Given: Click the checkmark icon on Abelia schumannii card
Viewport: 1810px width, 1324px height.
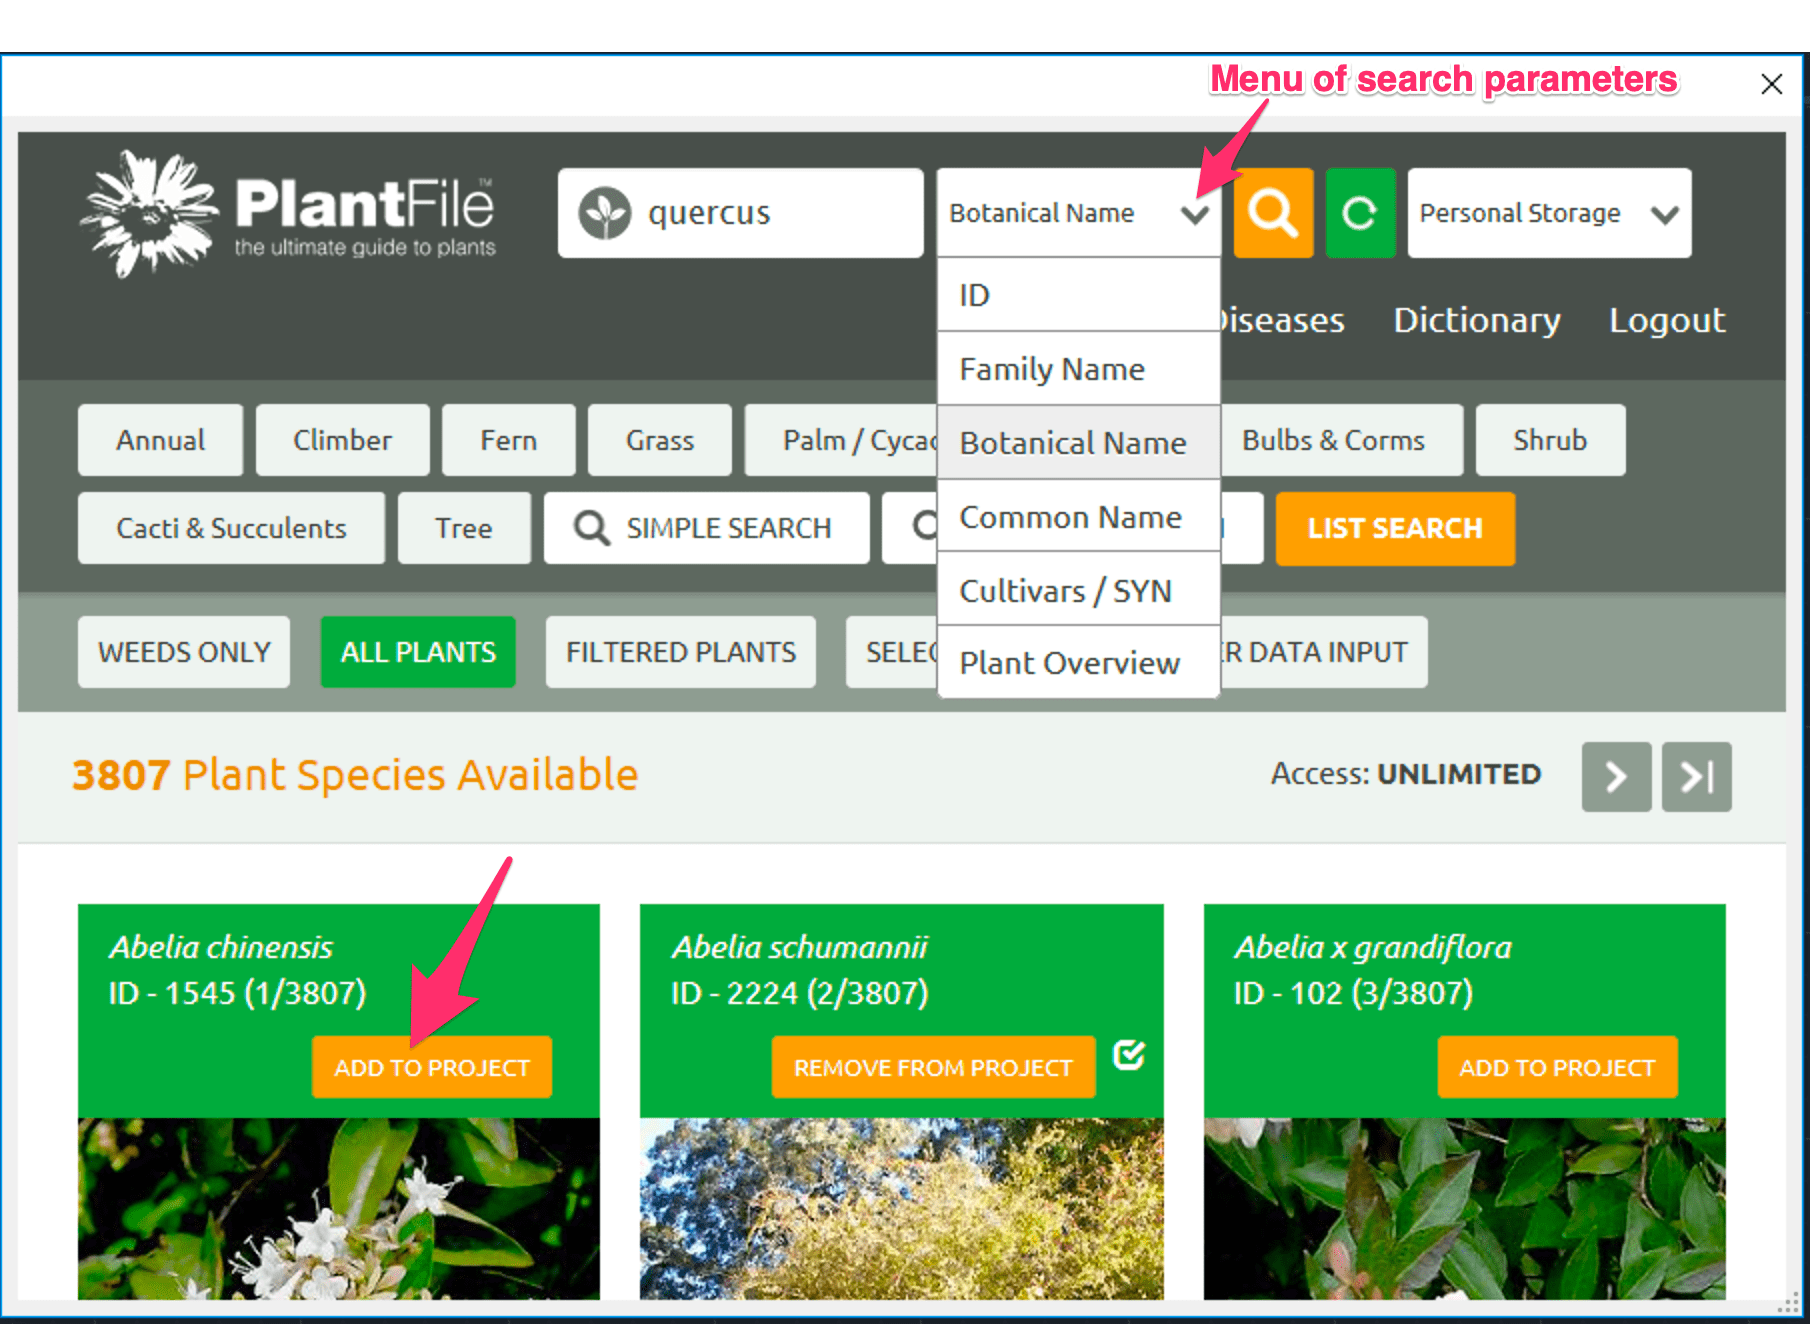Looking at the screenshot, I should click(x=1128, y=1053).
